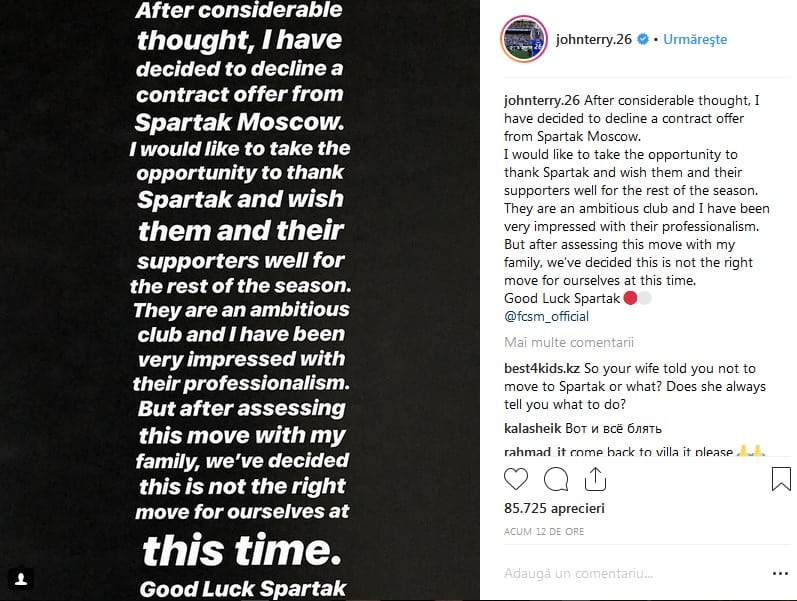Open best4kids.kz commenter profile
This screenshot has width=797, height=601.
[x=541, y=369]
